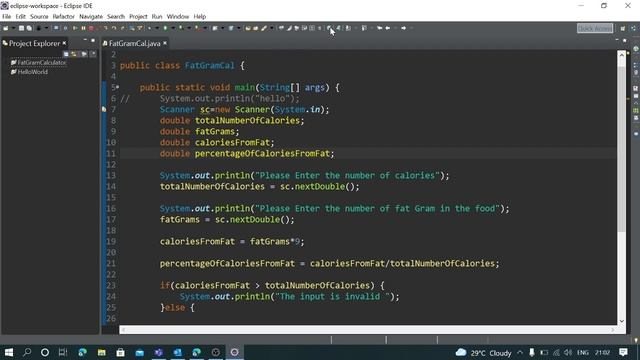Open Task View in the taskbar
640x360 pixels.
point(62,352)
